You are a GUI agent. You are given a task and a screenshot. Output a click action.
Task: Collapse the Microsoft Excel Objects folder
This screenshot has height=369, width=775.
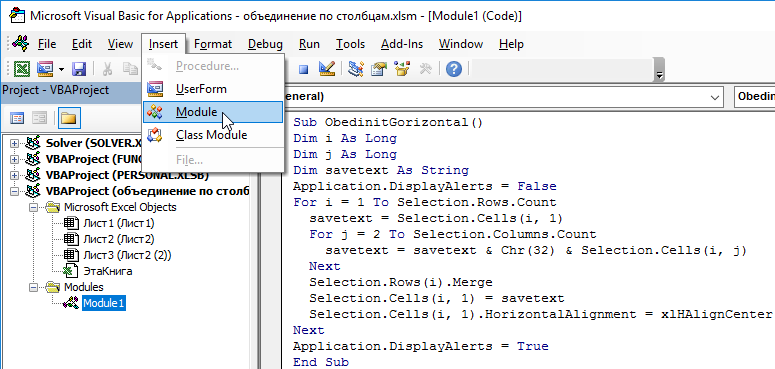pyautogui.click(x=33, y=207)
